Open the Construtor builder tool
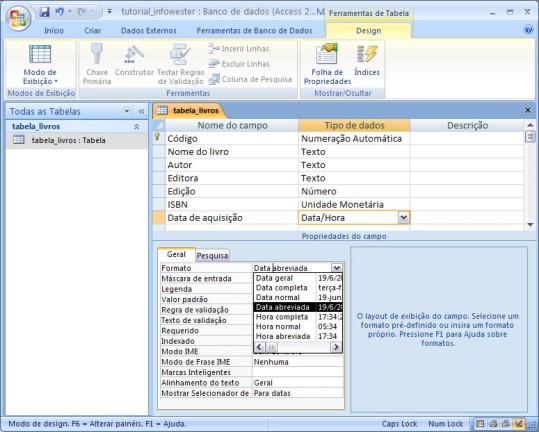The image size is (539, 432). [x=134, y=60]
